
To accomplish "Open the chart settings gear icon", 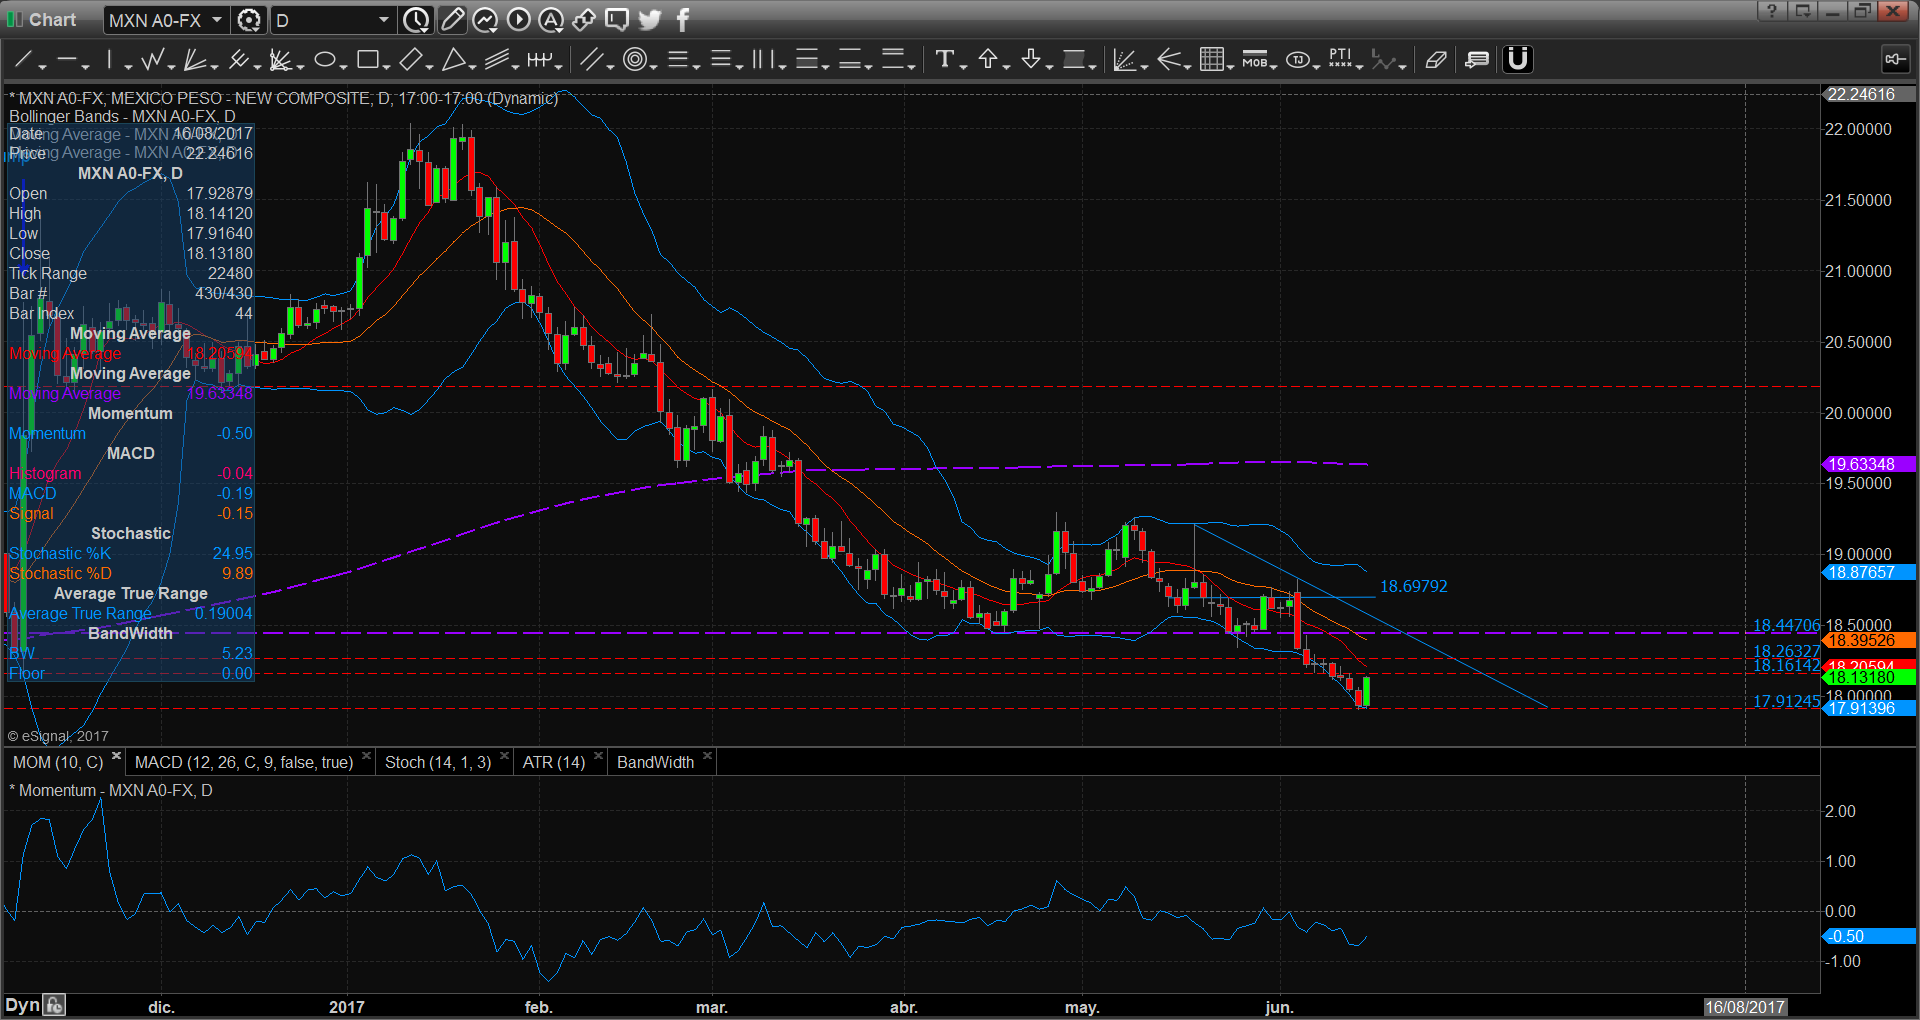I will 249,20.
